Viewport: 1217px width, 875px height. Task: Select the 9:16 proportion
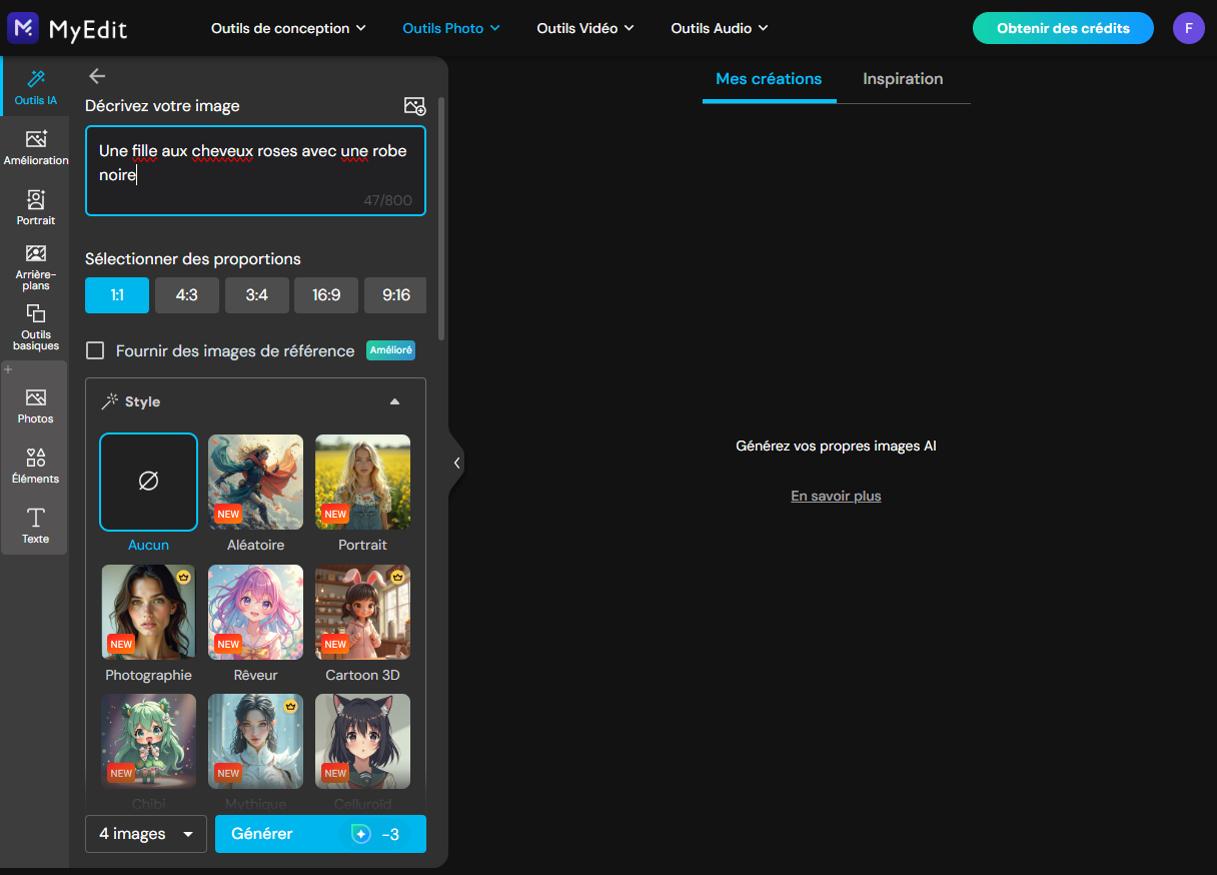click(396, 295)
